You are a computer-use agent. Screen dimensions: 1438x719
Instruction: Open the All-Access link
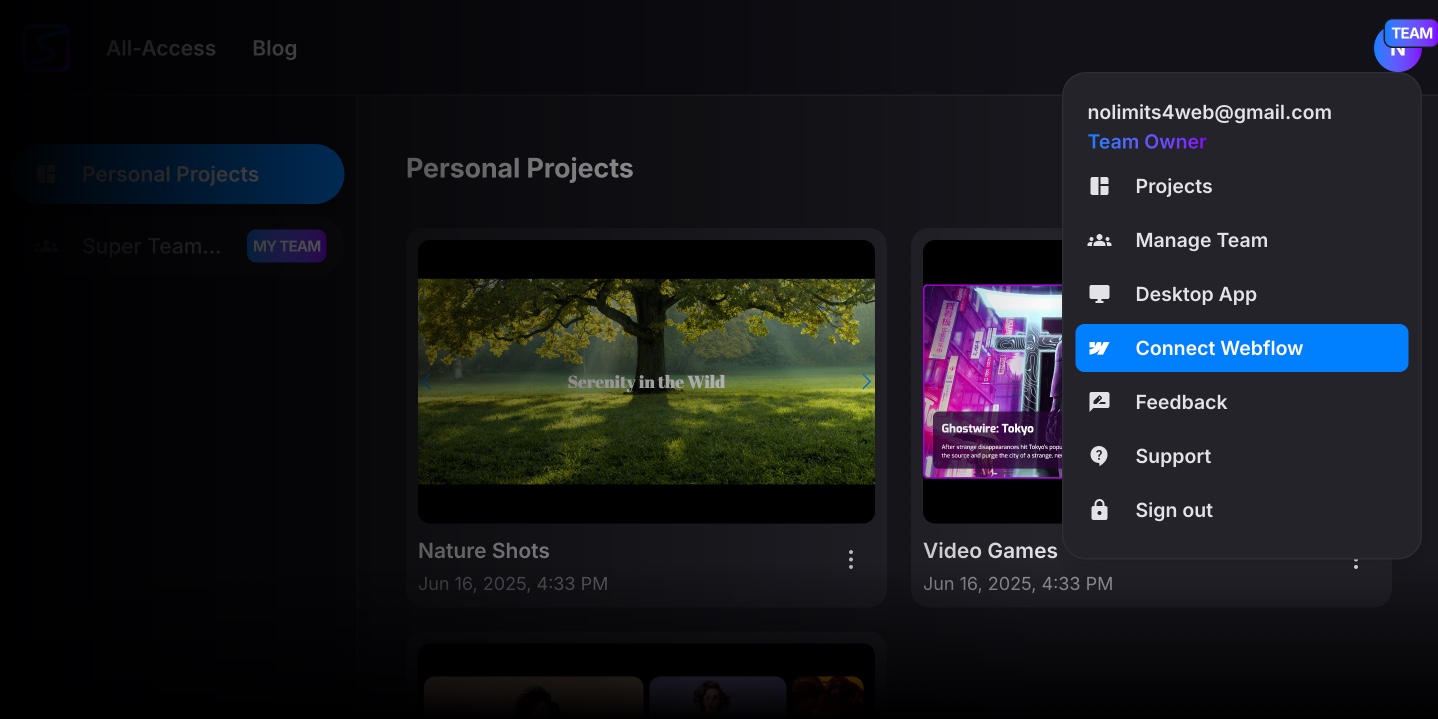click(161, 48)
